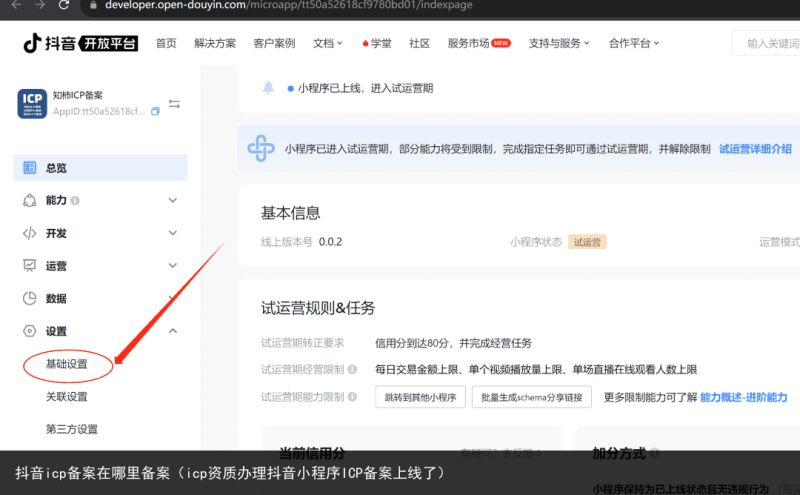The height and width of the screenshot is (495, 800).
Task: Click the 能力 info question mark icon
Action: pyautogui.click(x=75, y=201)
